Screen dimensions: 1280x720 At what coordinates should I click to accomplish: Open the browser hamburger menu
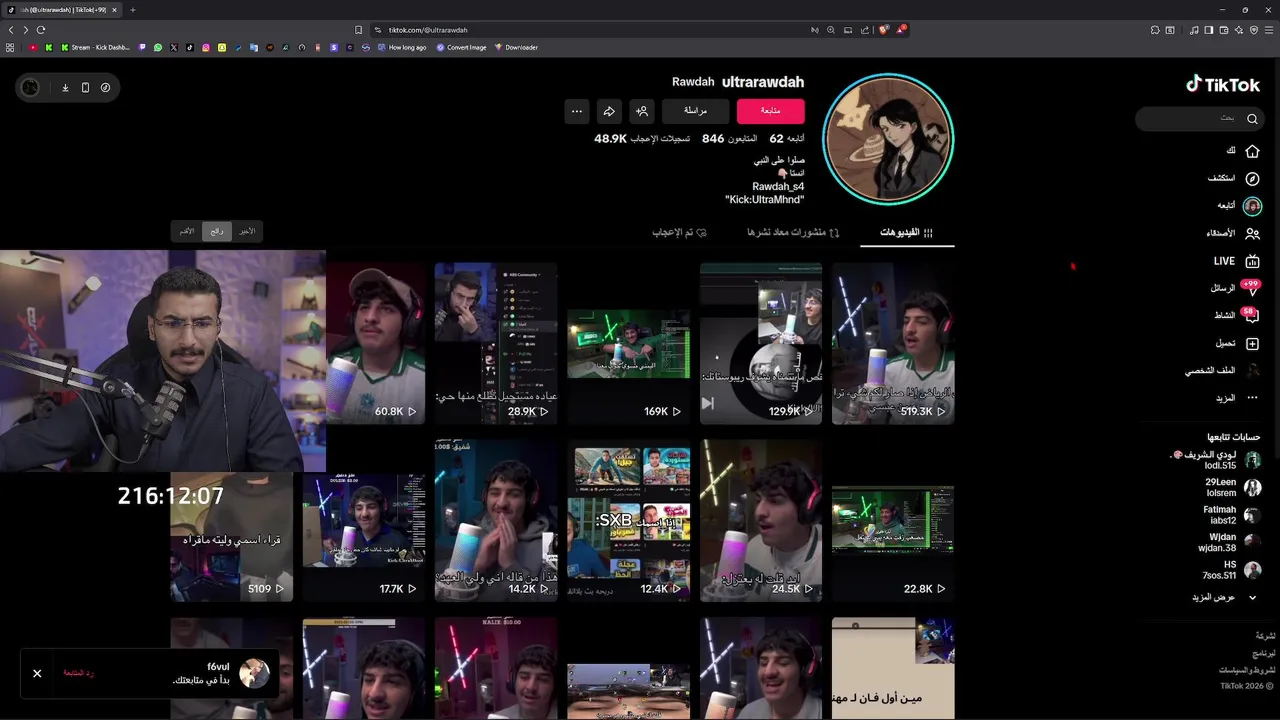1268,30
